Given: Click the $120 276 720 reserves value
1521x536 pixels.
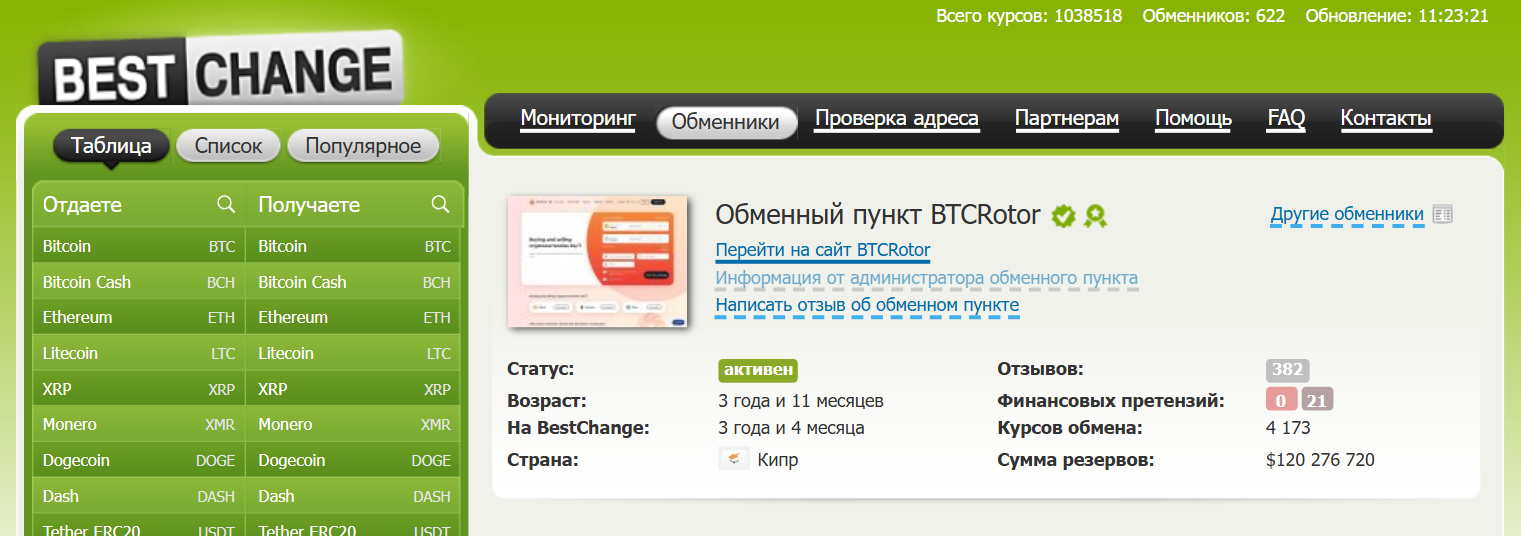Looking at the screenshot, I should point(1320,460).
